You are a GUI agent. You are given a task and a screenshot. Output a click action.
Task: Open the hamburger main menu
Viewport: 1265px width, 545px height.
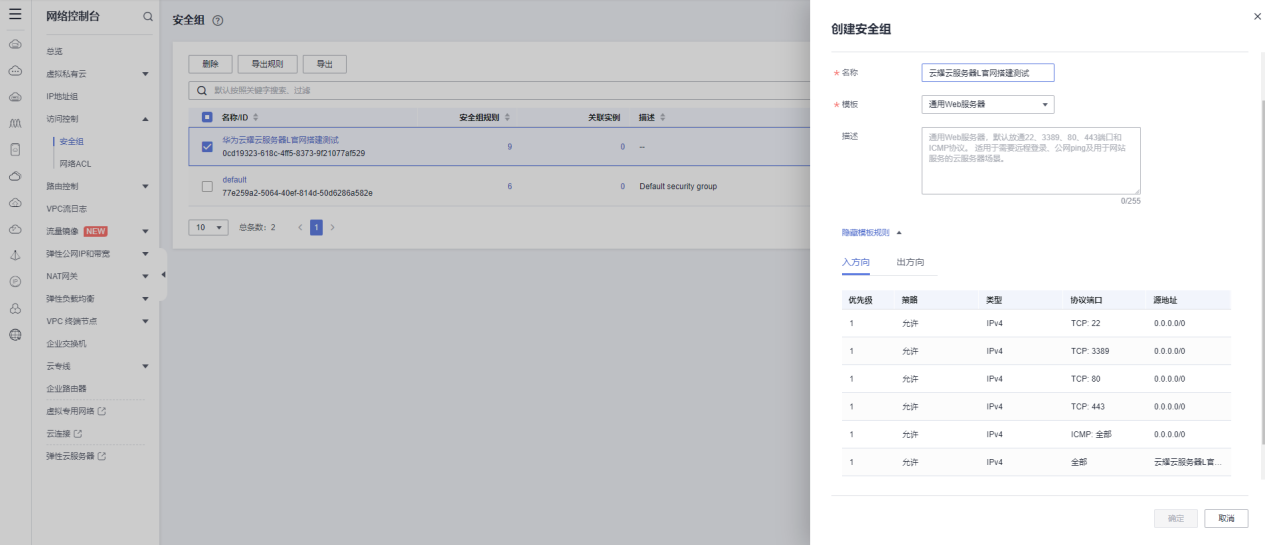pos(15,15)
